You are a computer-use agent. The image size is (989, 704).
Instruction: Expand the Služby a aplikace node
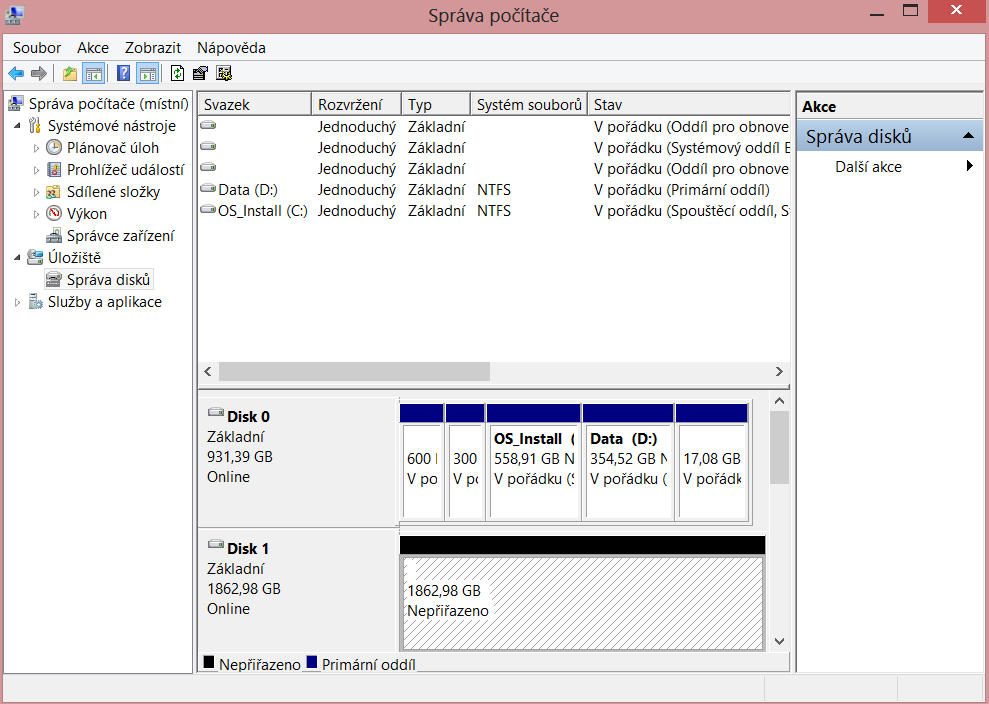(x=18, y=302)
